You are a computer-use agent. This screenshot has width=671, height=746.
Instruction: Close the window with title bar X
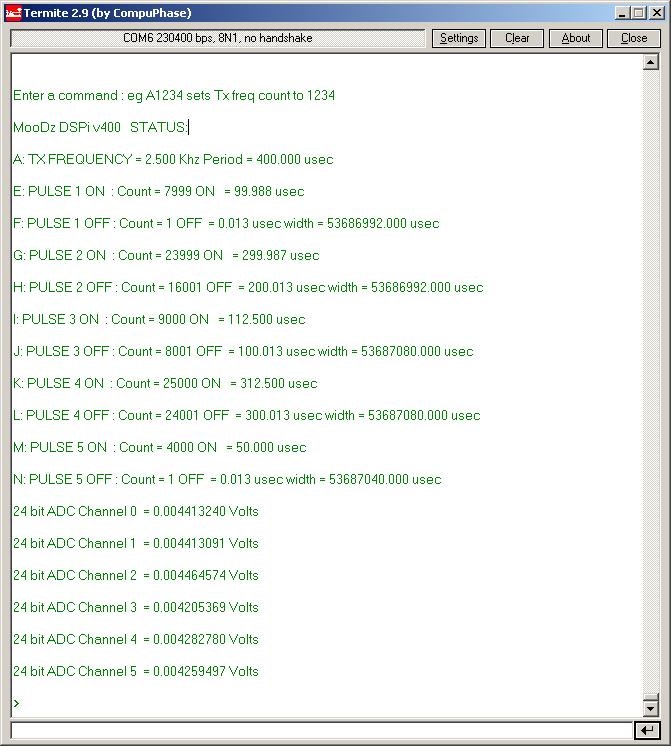tap(657, 13)
